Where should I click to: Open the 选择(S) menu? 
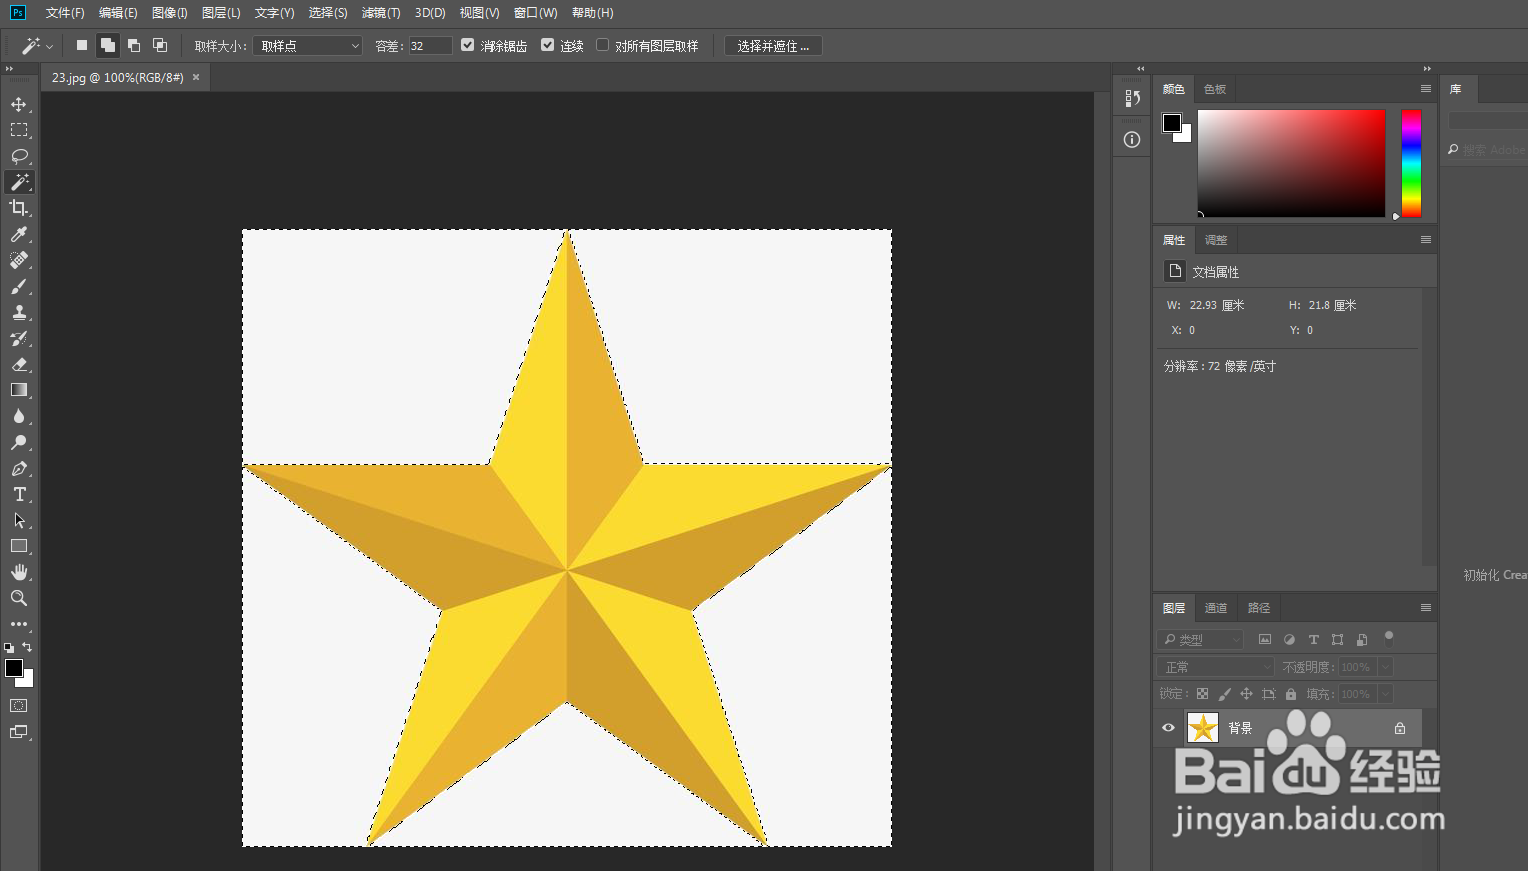[328, 13]
